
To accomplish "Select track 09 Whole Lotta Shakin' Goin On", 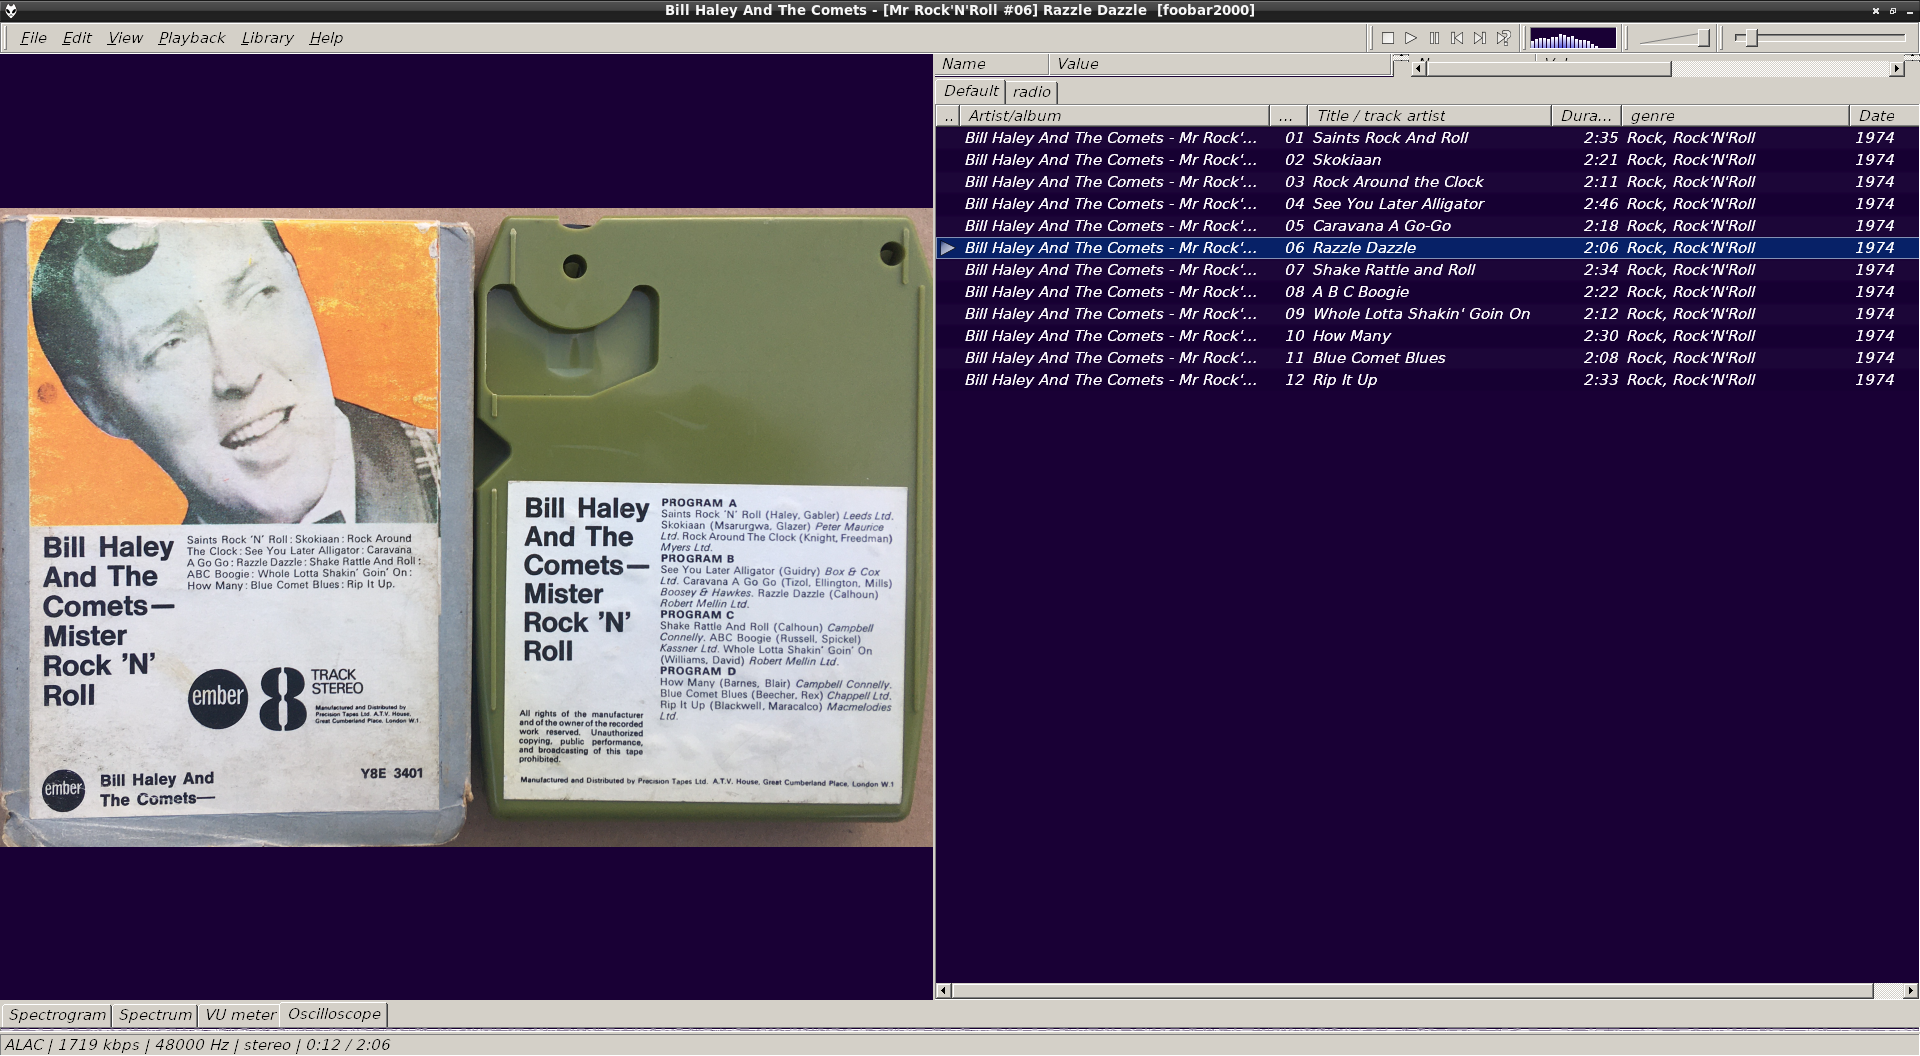I will pos(1427,314).
